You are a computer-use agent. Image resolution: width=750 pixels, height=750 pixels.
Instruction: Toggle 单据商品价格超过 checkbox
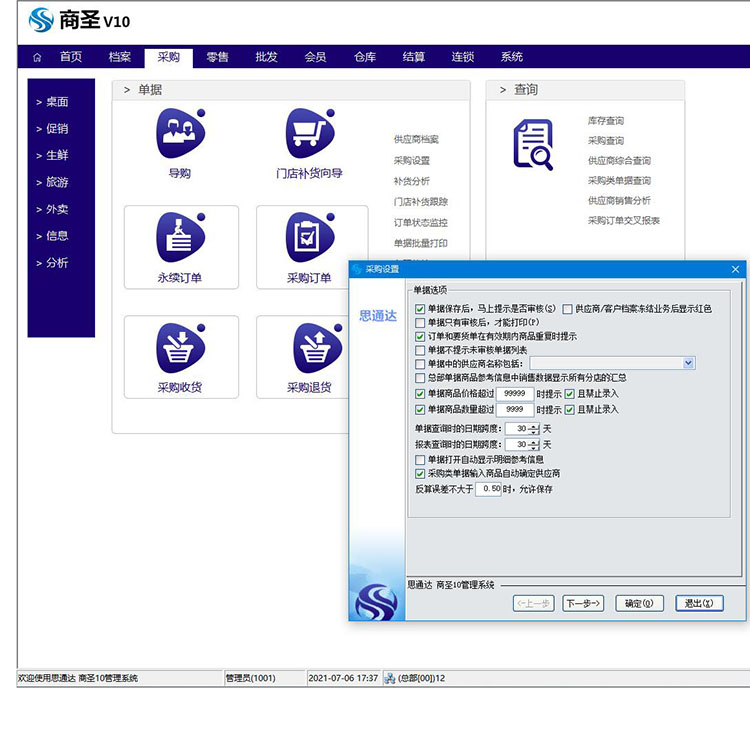coord(420,394)
